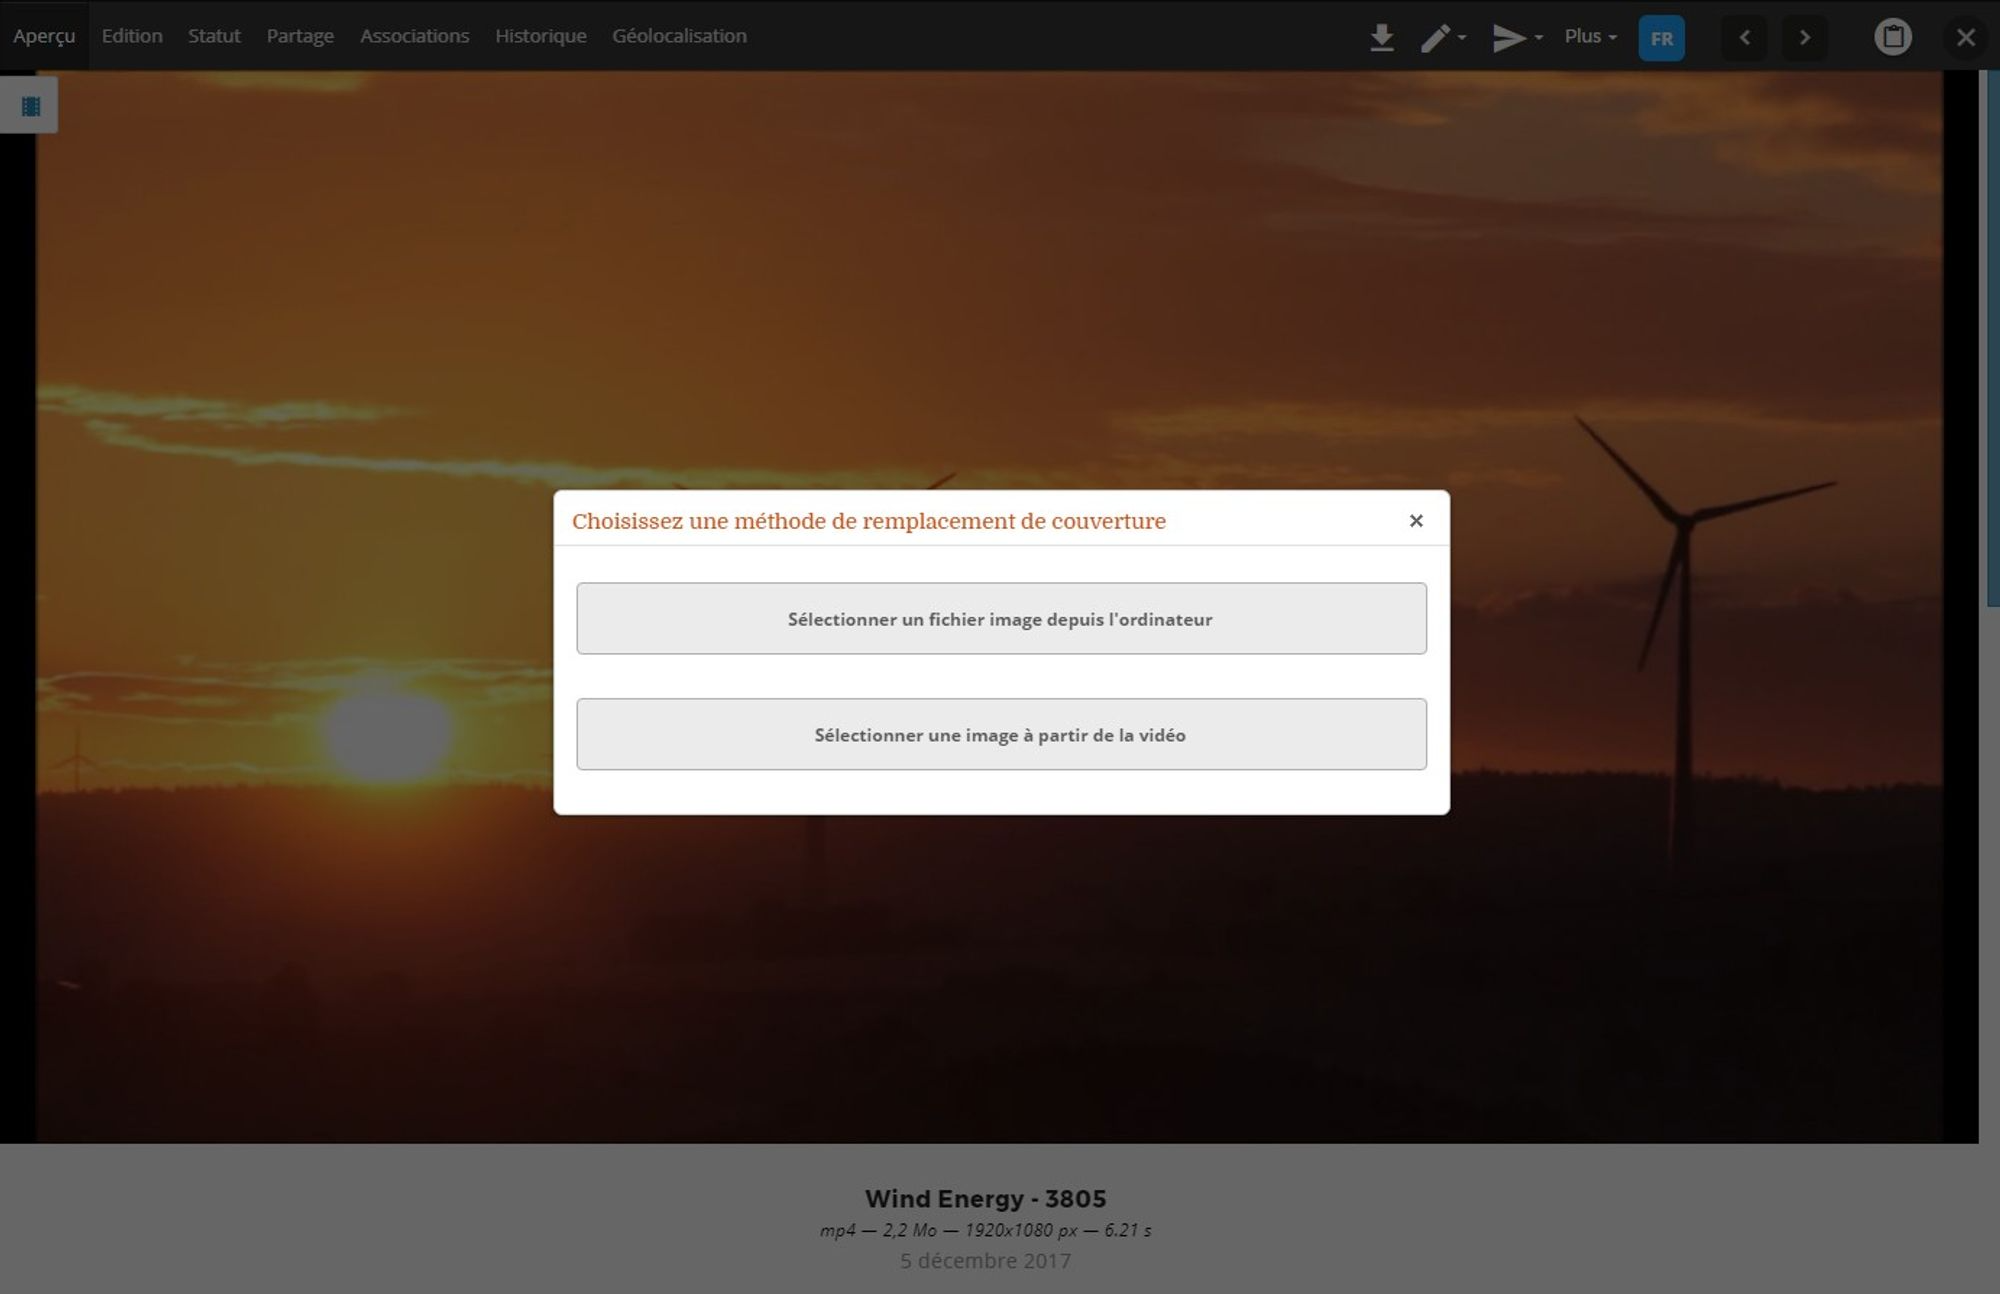Expand the Plus menu
Screen dimensions: 2000x1294
click(x=1590, y=36)
